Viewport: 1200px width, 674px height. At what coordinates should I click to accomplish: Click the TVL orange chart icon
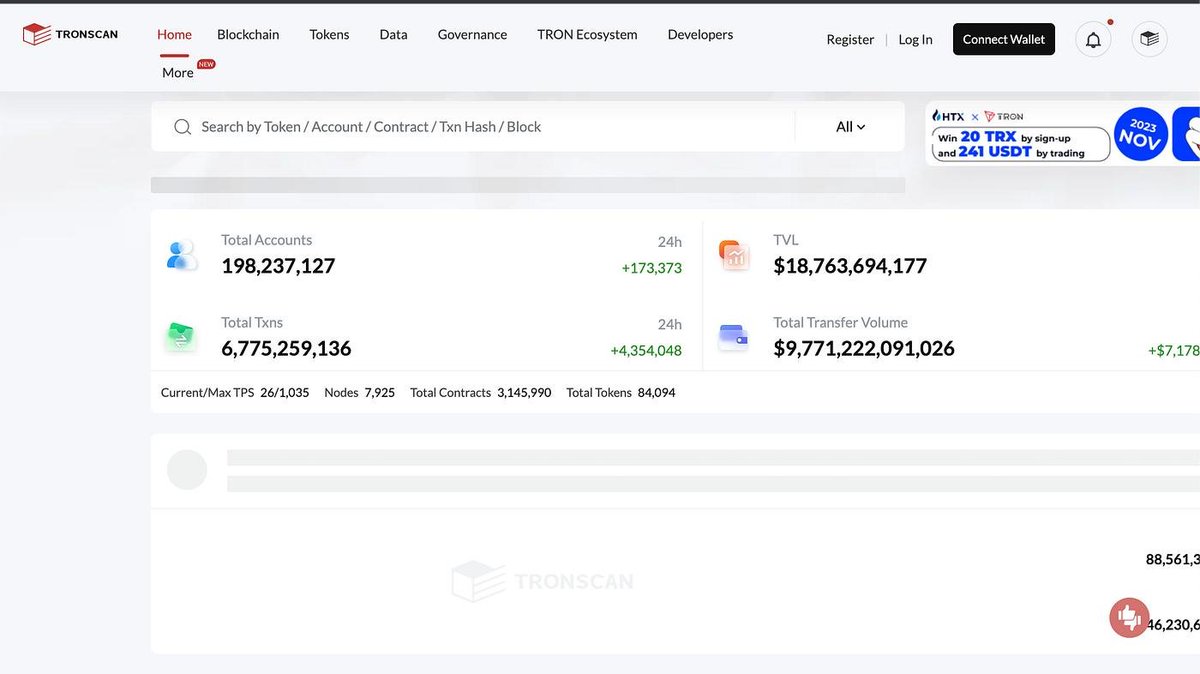[x=734, y=255]
